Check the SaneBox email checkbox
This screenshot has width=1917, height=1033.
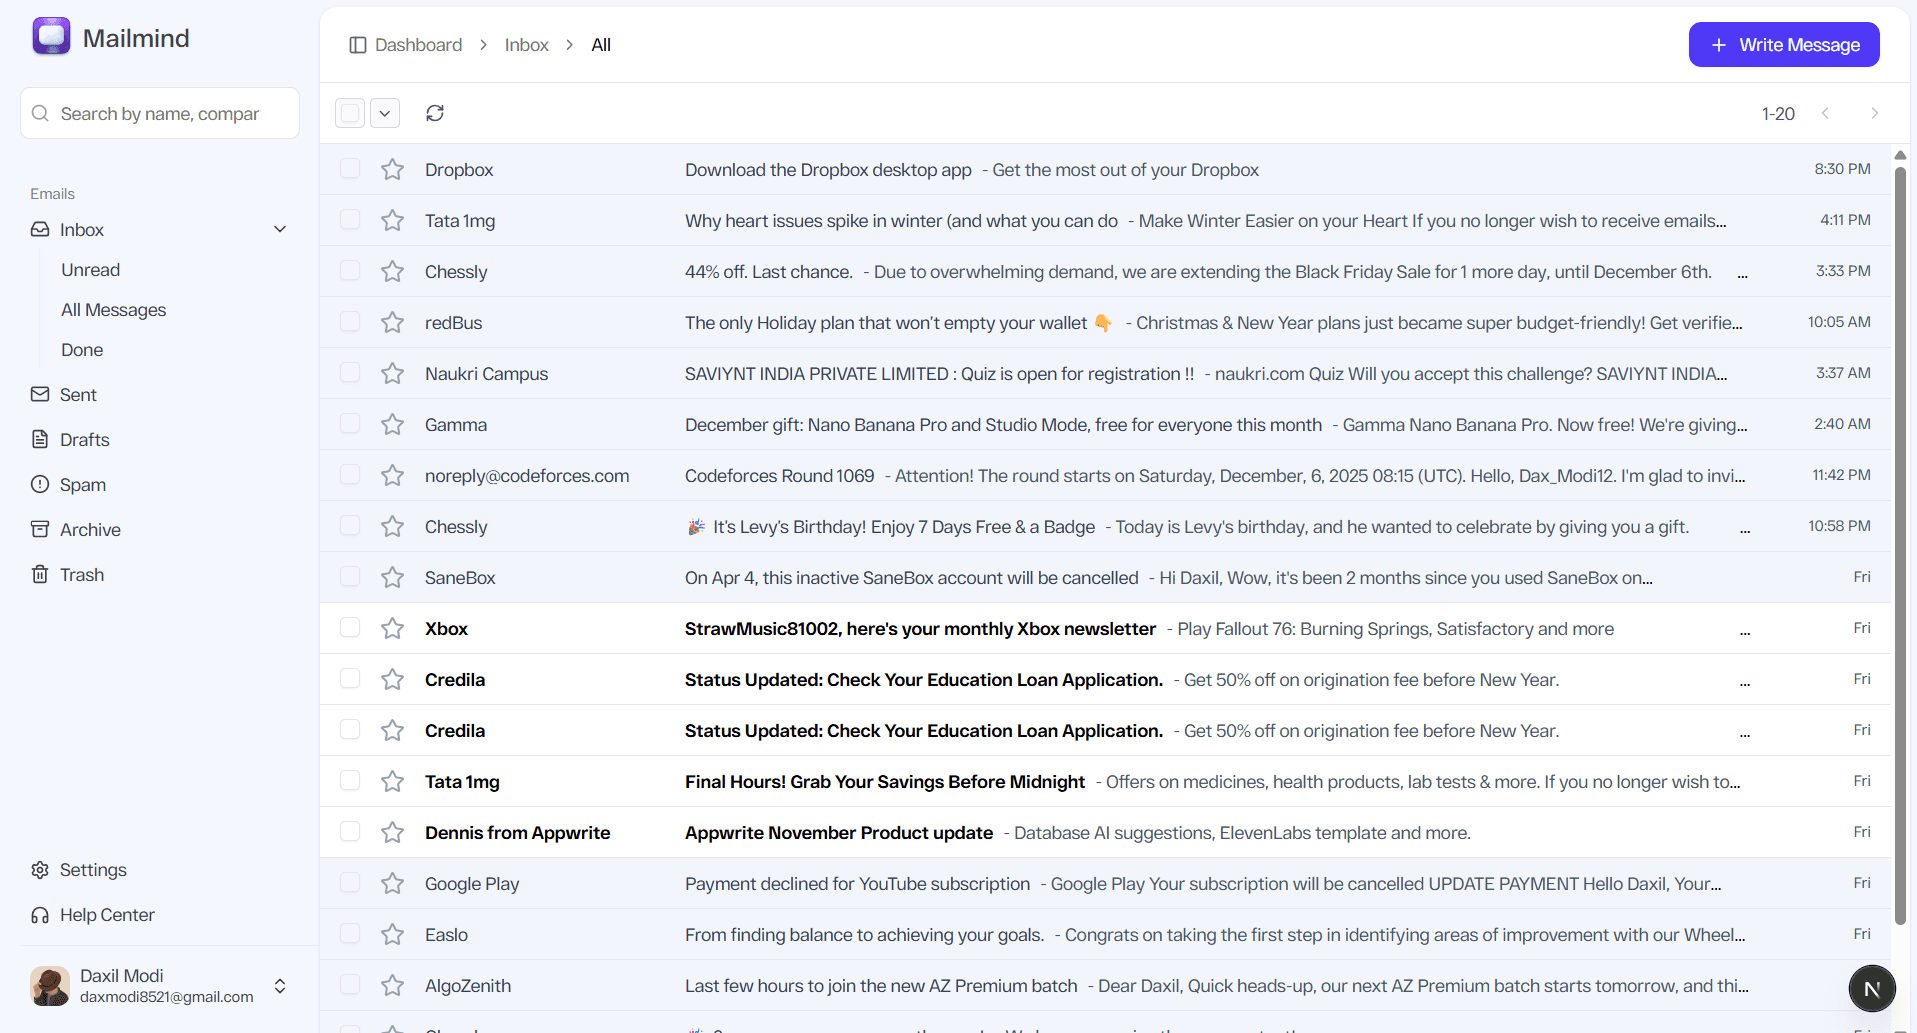(350, 577)
